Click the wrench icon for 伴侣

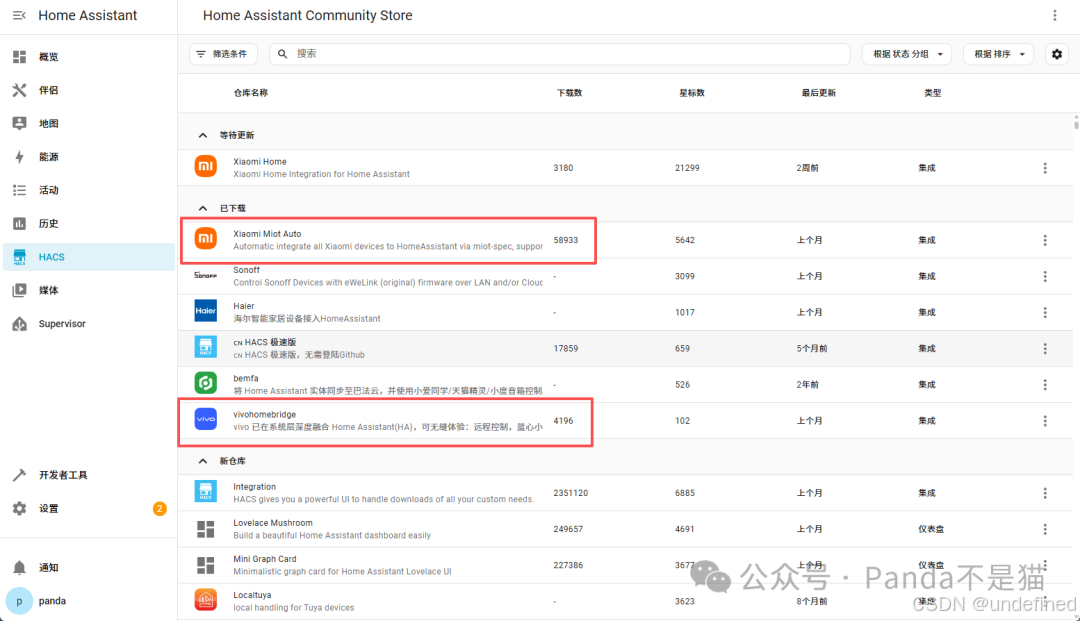pyautogui.click(x=19, y=90)
